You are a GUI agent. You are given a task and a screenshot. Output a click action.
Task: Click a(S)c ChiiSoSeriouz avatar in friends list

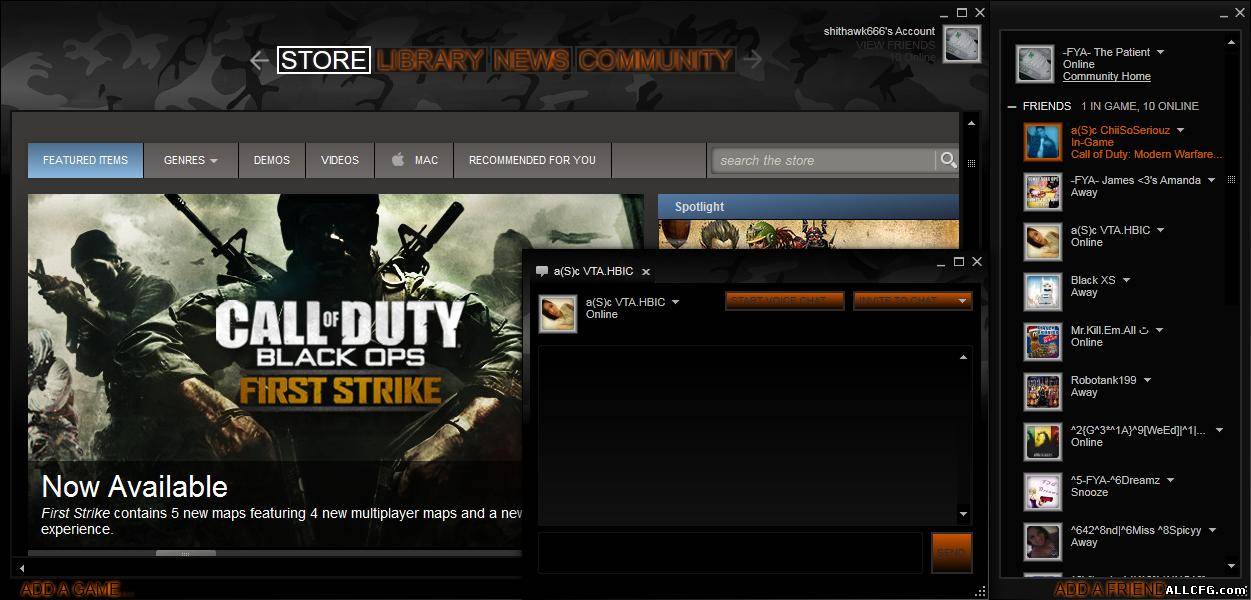(1043, 142)
